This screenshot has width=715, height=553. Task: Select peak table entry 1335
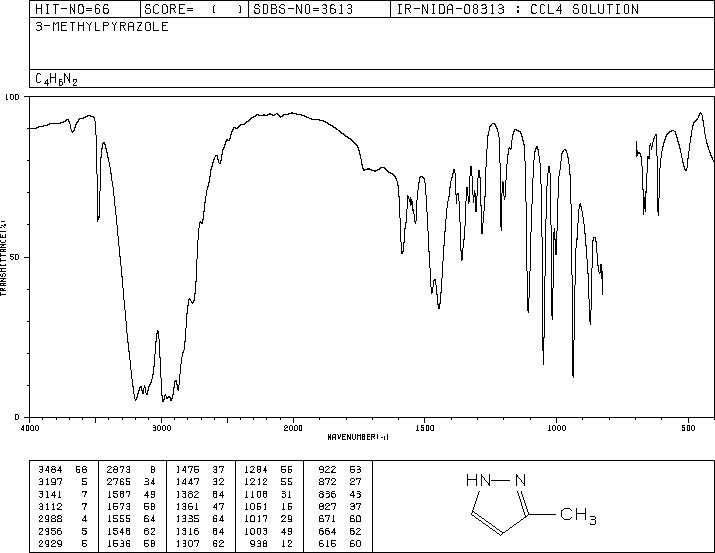(200, 519)
